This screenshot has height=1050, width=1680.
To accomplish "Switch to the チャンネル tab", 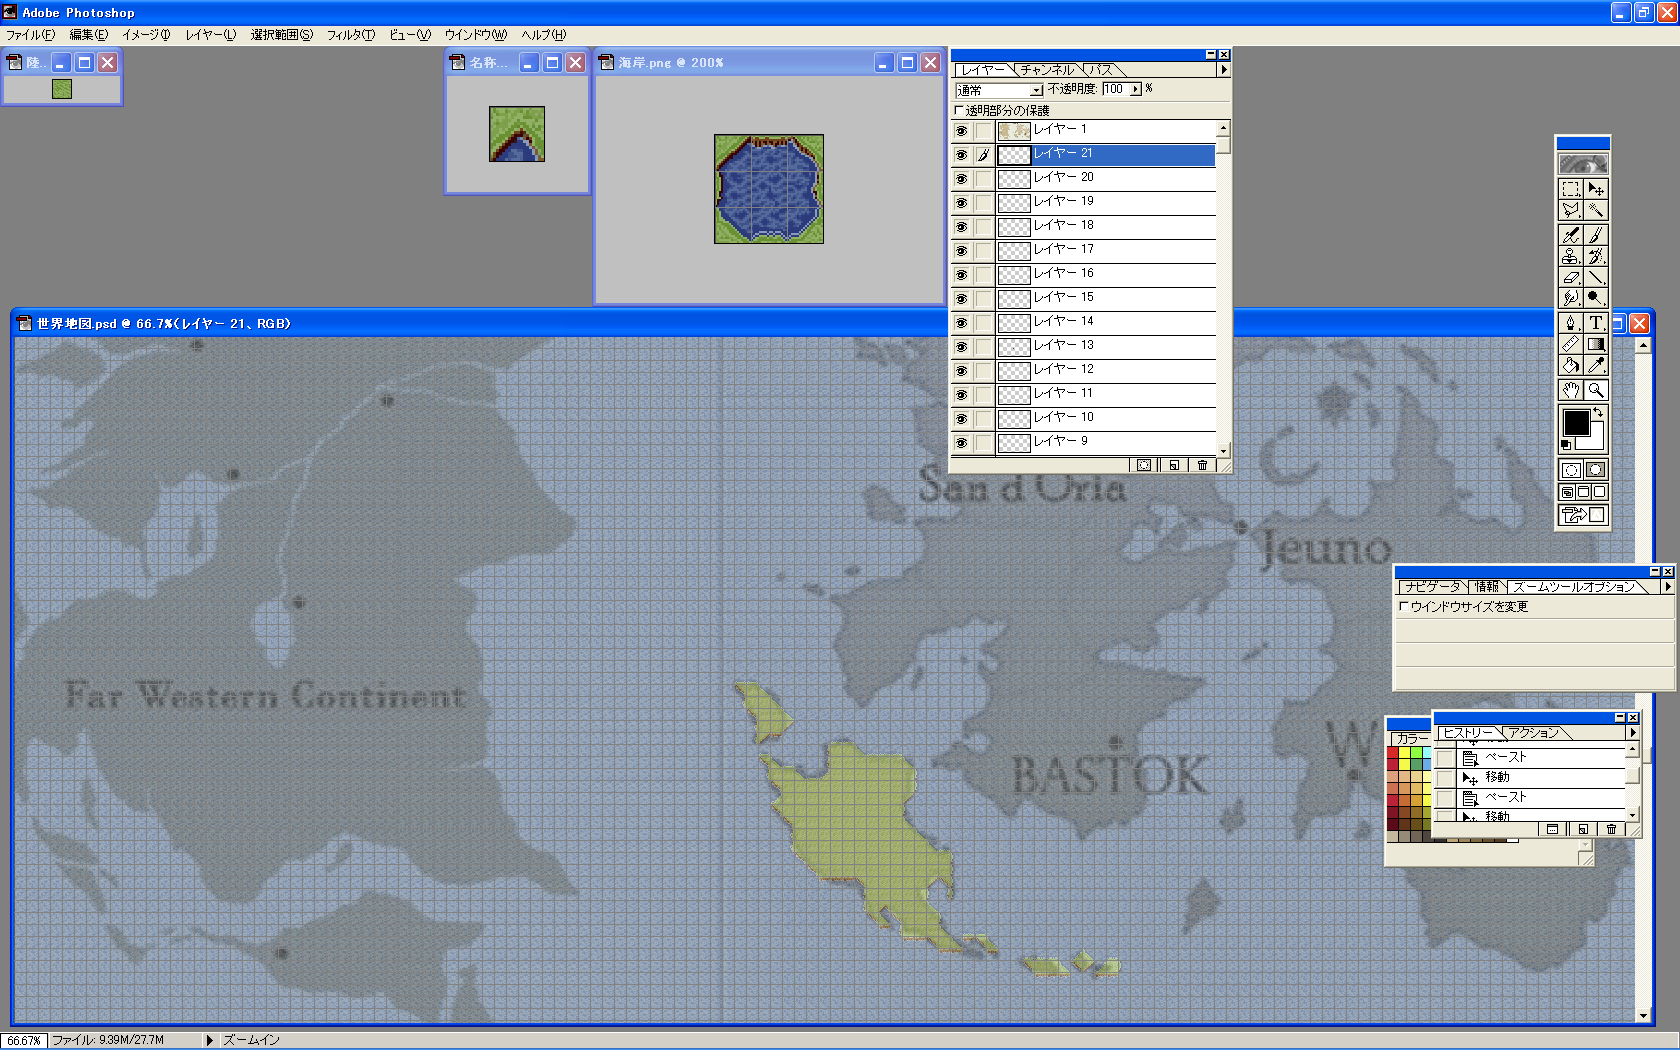I will click(1047, 70).
